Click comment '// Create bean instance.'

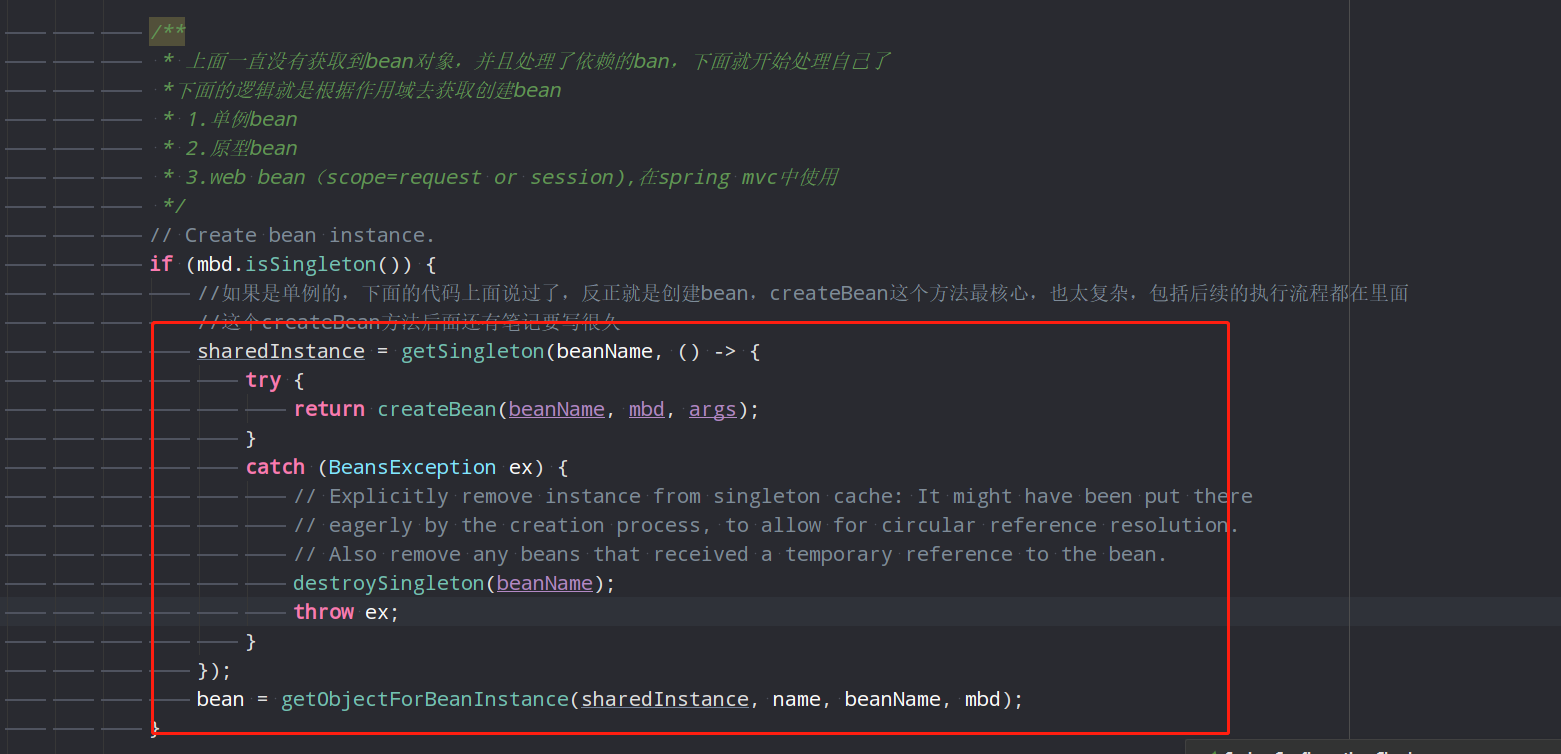(292, 236)
